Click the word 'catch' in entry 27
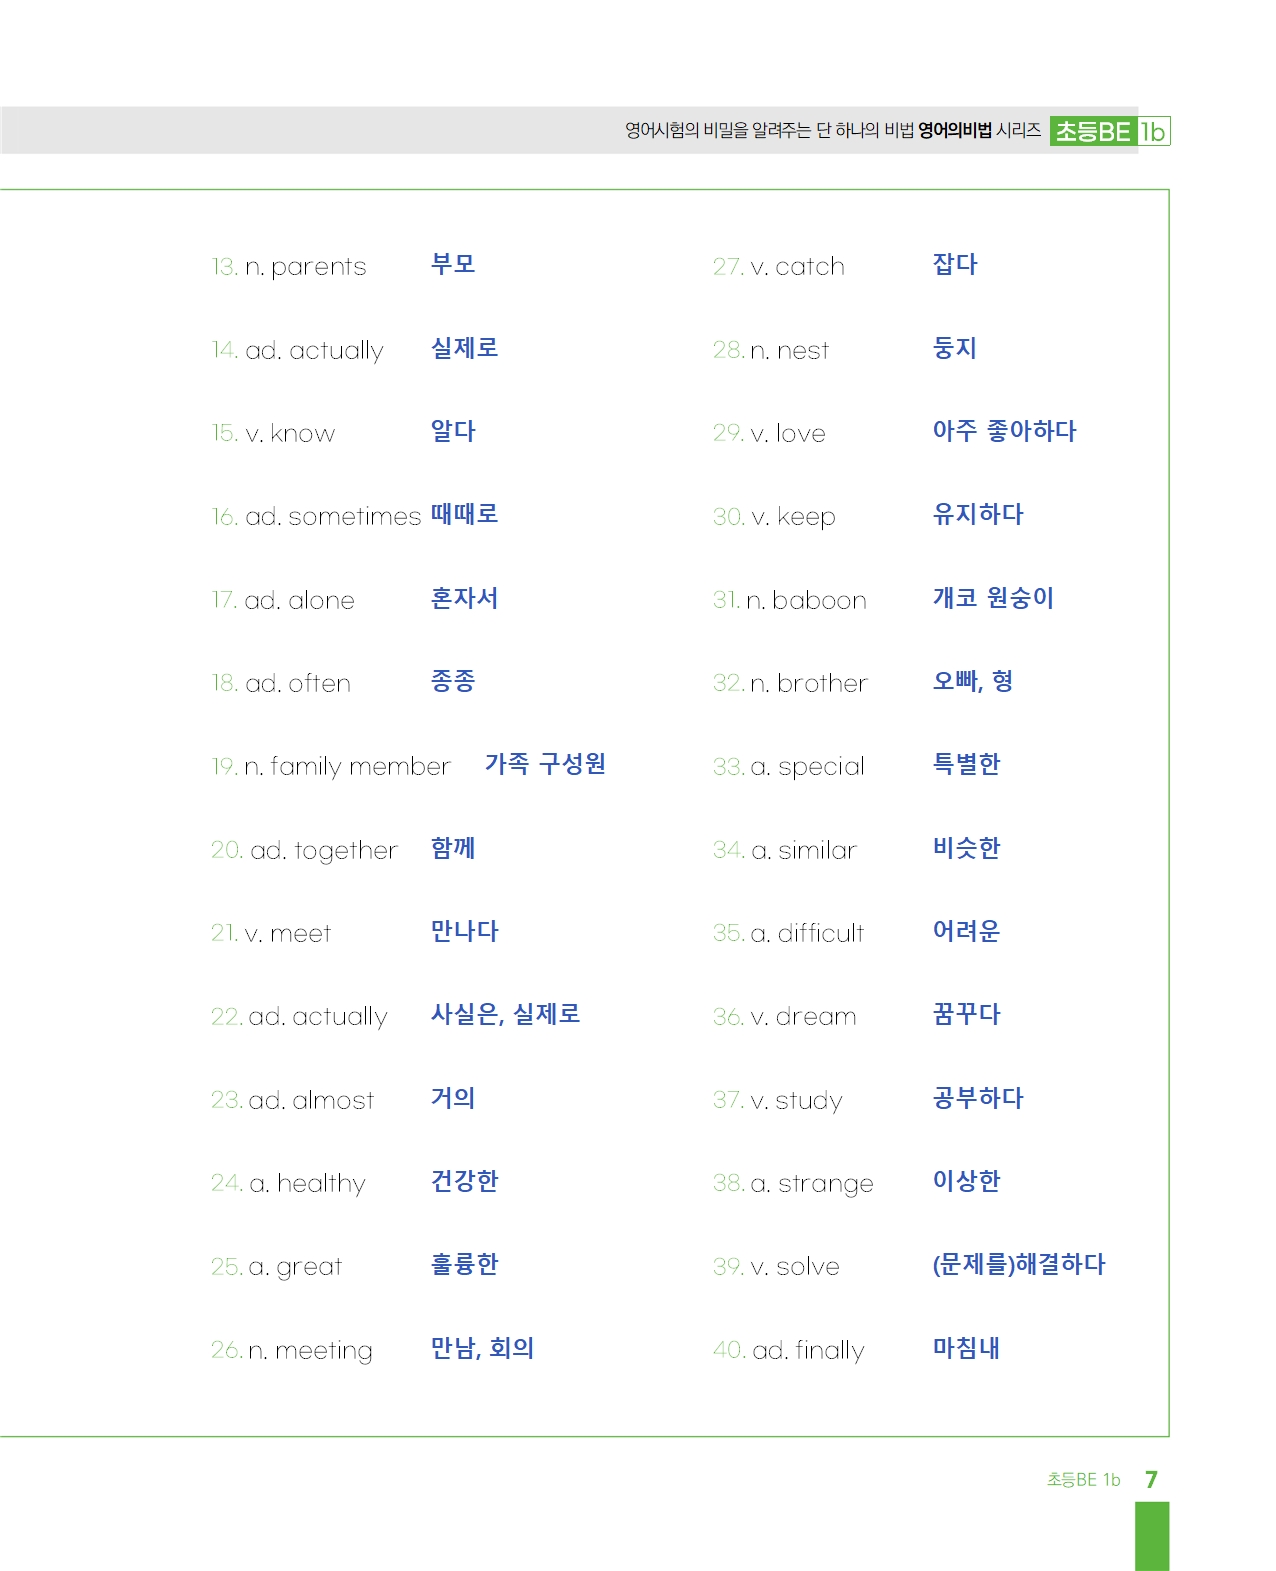Image resolution: width=1276 pixels, height=1571 pixels. coord(810,267)
